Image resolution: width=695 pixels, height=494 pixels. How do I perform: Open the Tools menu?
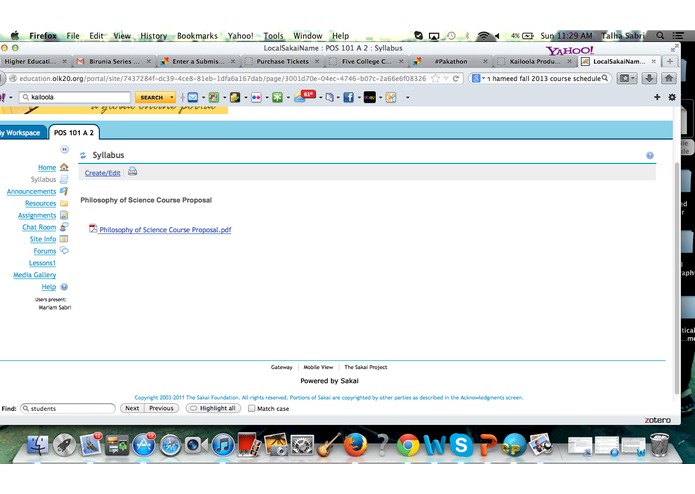point(273,36)
